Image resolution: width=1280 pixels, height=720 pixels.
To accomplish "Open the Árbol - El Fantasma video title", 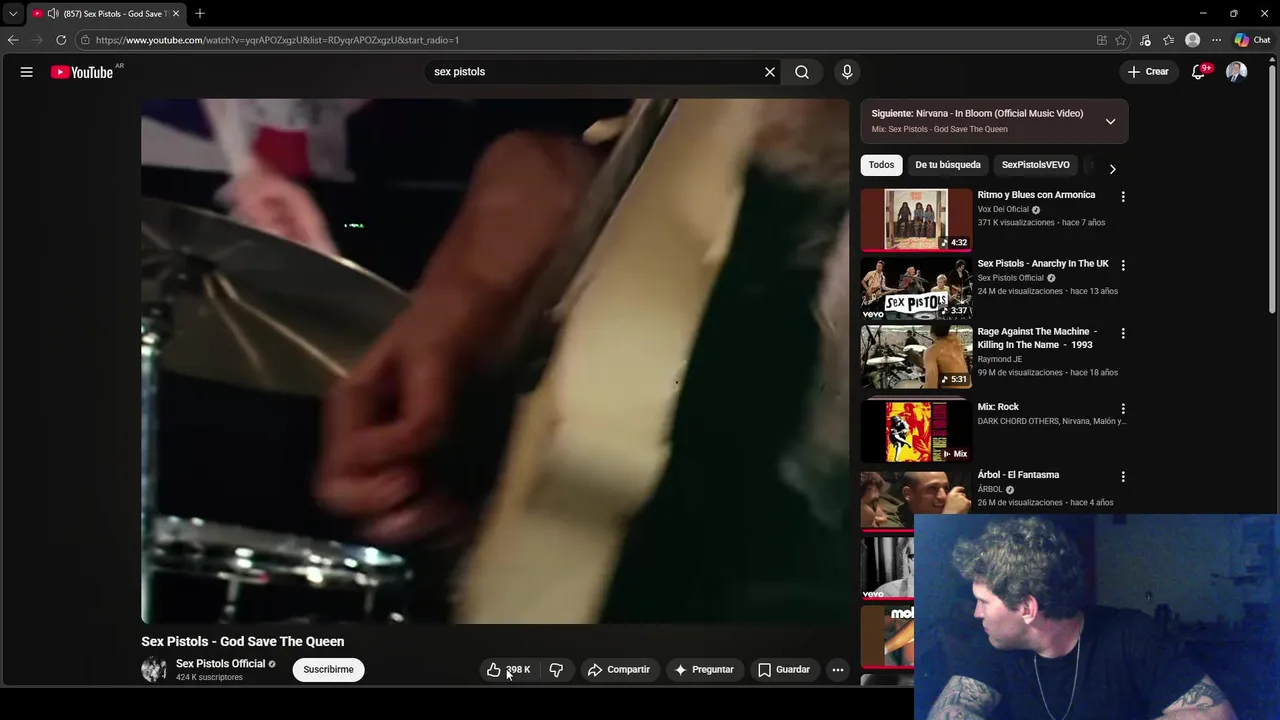I will [x=1018, y=475].
